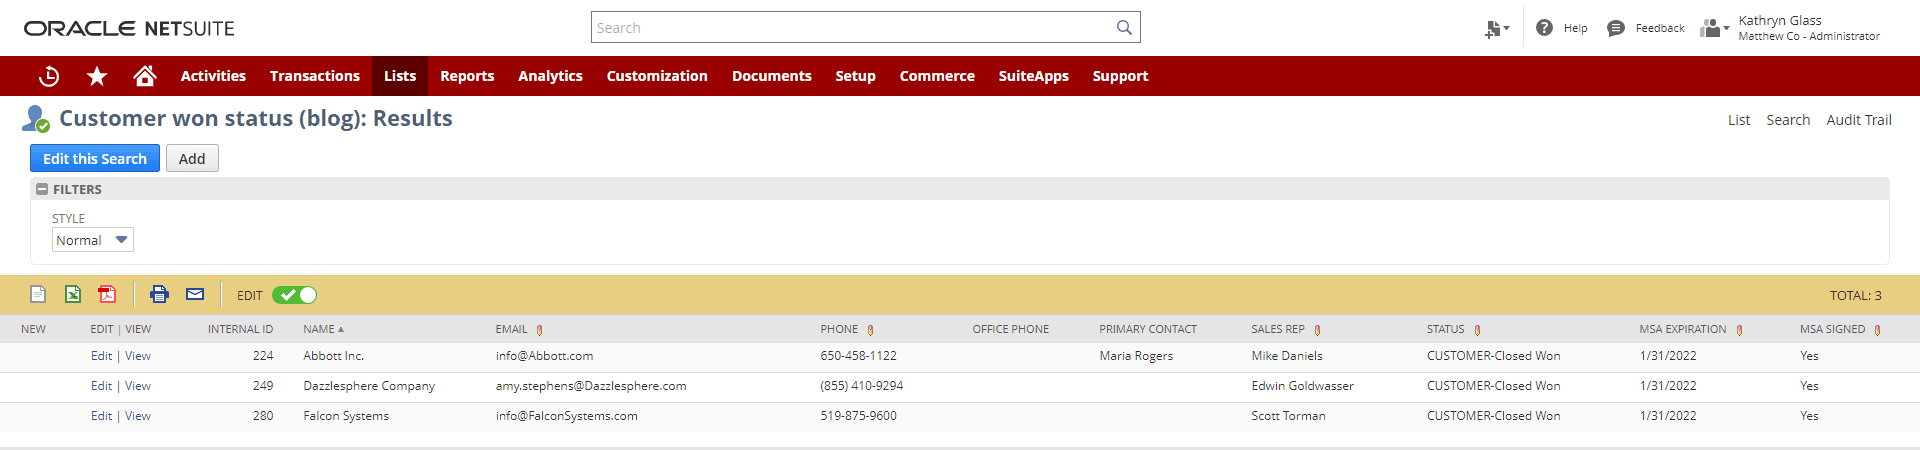This screenshot has height=450, width=1920.
Task: Open the Analytics menu
Action: pos(550,76)
